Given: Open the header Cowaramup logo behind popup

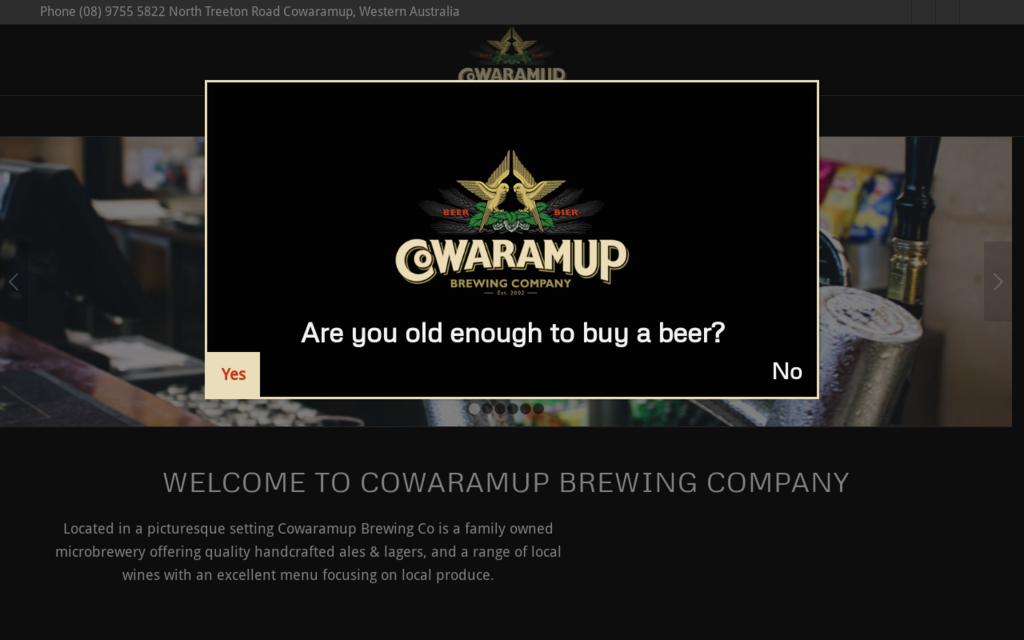Looking at the screenshot, I should [x=511, y=54].
